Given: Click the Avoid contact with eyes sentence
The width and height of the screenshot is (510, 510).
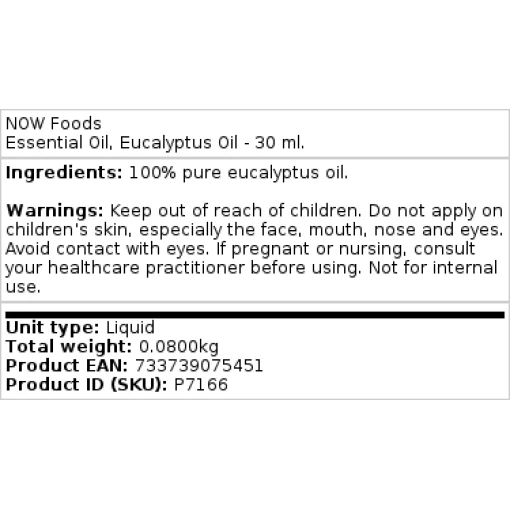Looking at the screenshot, I should [108, 249].
